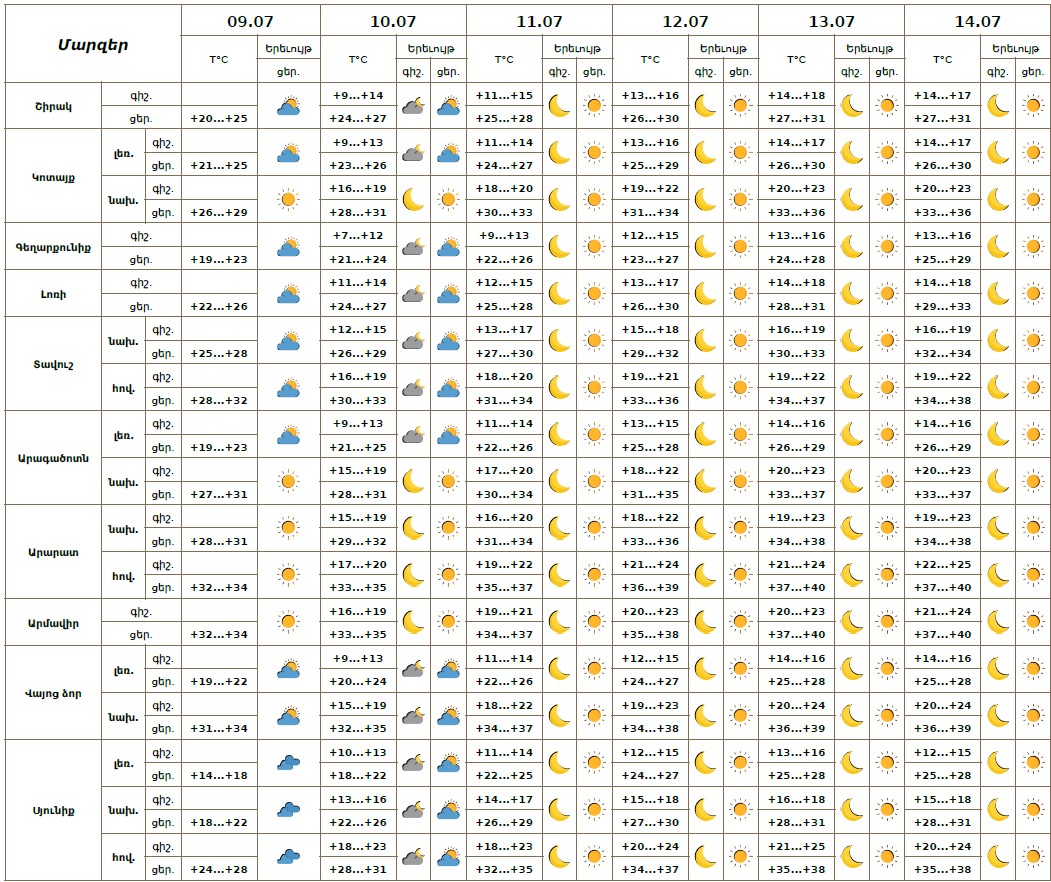This screenshot has height=882, width=1051.
Task: Select the Շիրակ region row label
Action: click(53, 107)
